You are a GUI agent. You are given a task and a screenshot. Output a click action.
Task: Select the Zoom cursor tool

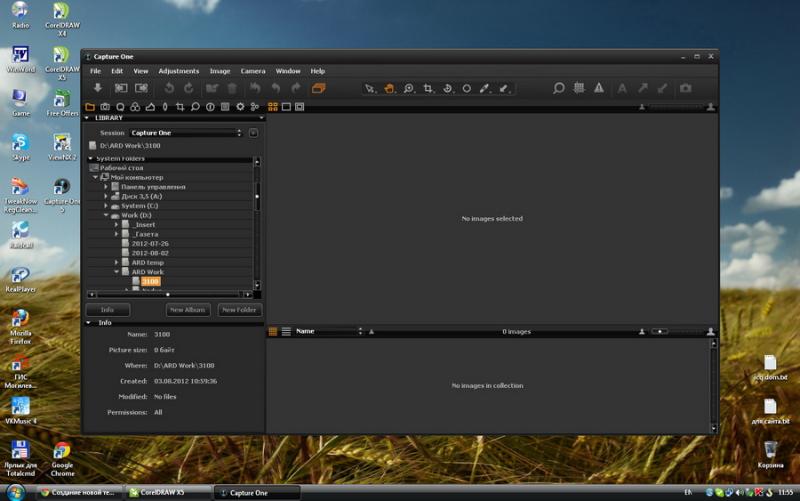click(x=408, y=88)
